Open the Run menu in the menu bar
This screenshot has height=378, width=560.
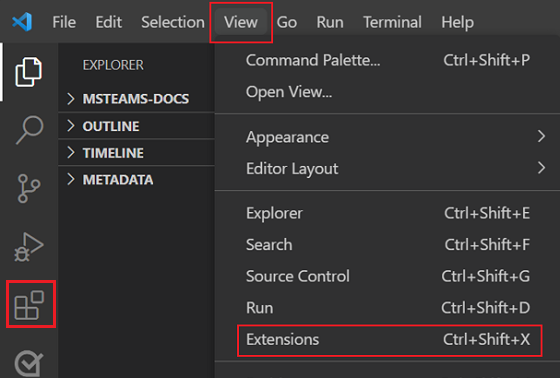(330, 22)
